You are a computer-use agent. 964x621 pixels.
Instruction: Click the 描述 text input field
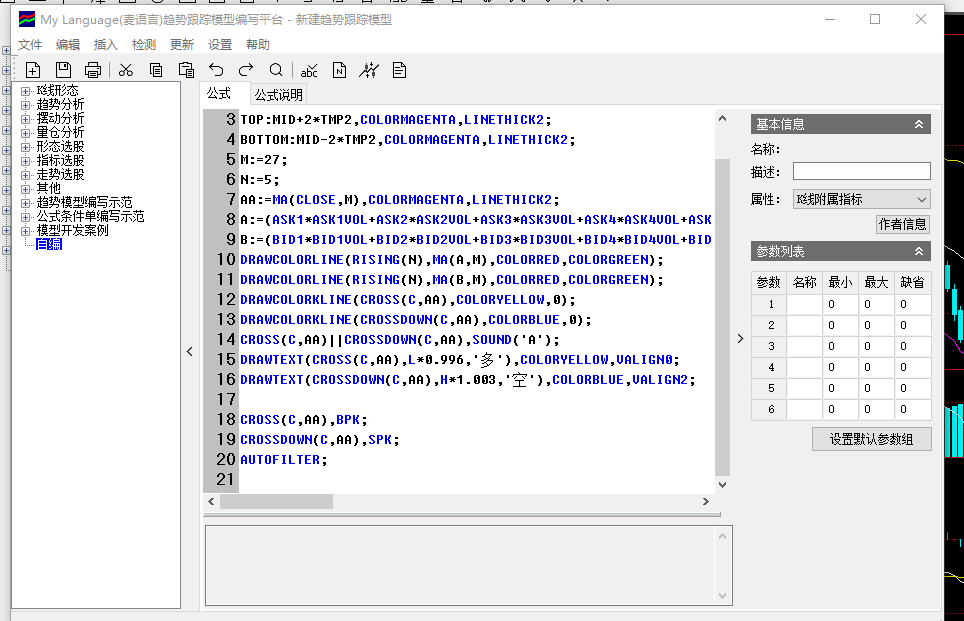coord(861,172)
